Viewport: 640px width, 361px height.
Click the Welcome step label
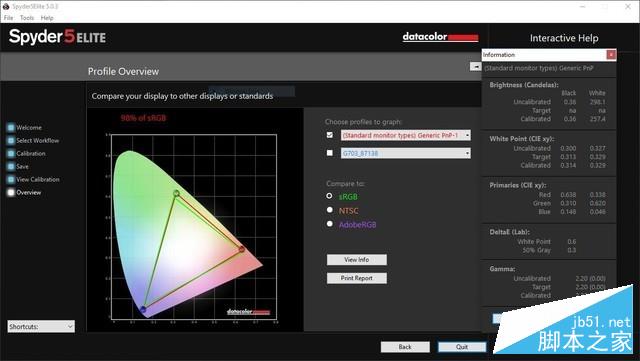pyautogui.click(x=29, y=127)
